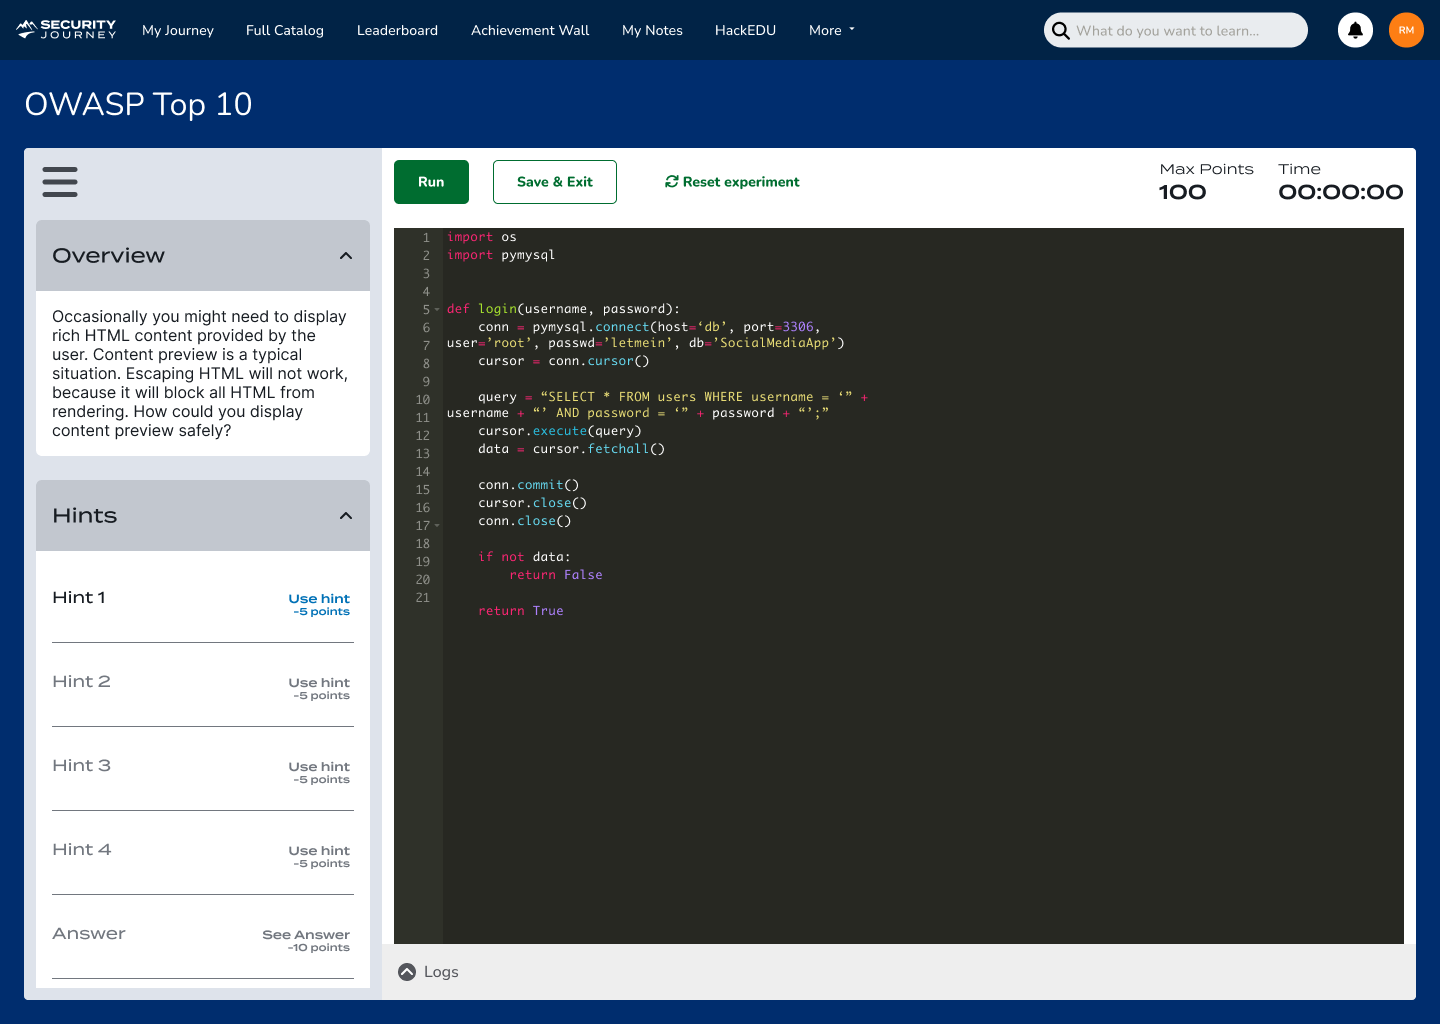Select the Leaderboard menu item
Viewport: 1440px width, 1024px height.
coord(397,30)
